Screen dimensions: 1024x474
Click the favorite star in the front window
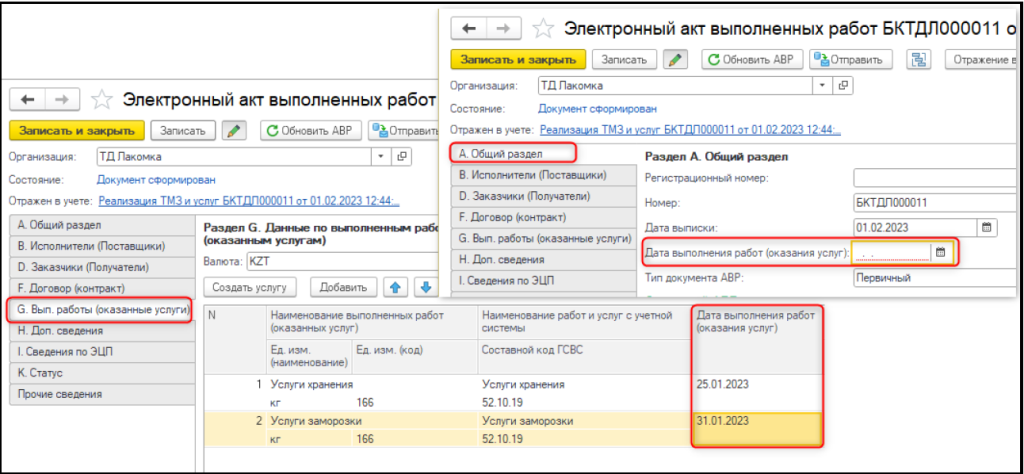(542, 29)
